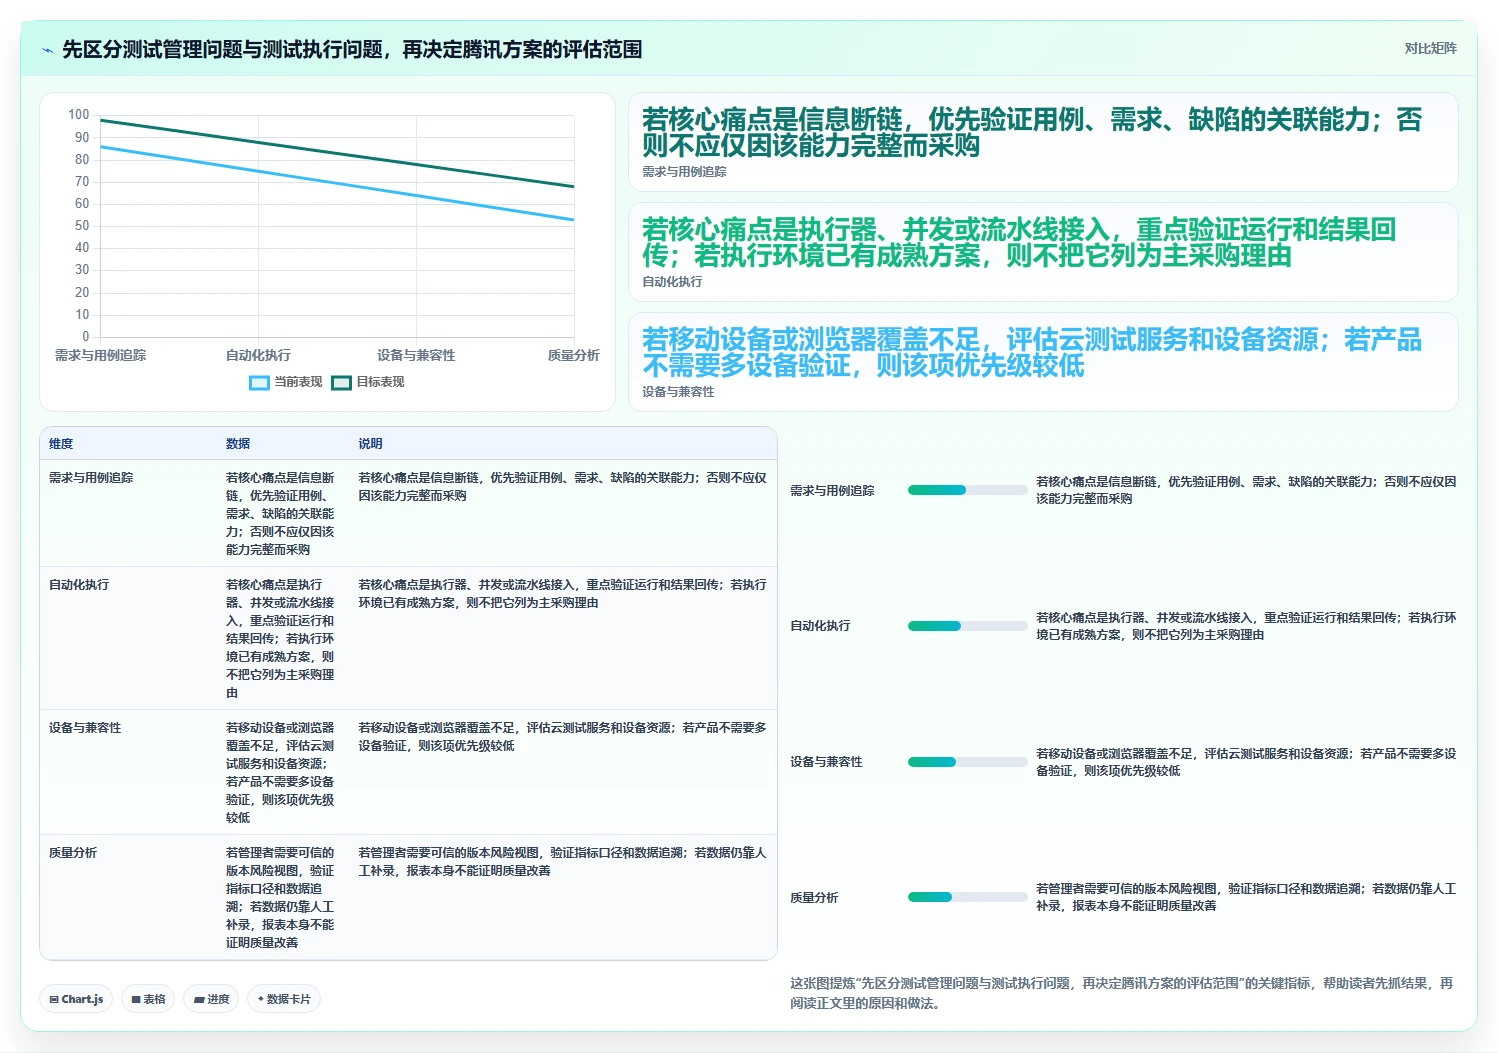Click the 自动化执行 caption under second card
1498x1053 pixels.
click(672, 282)
